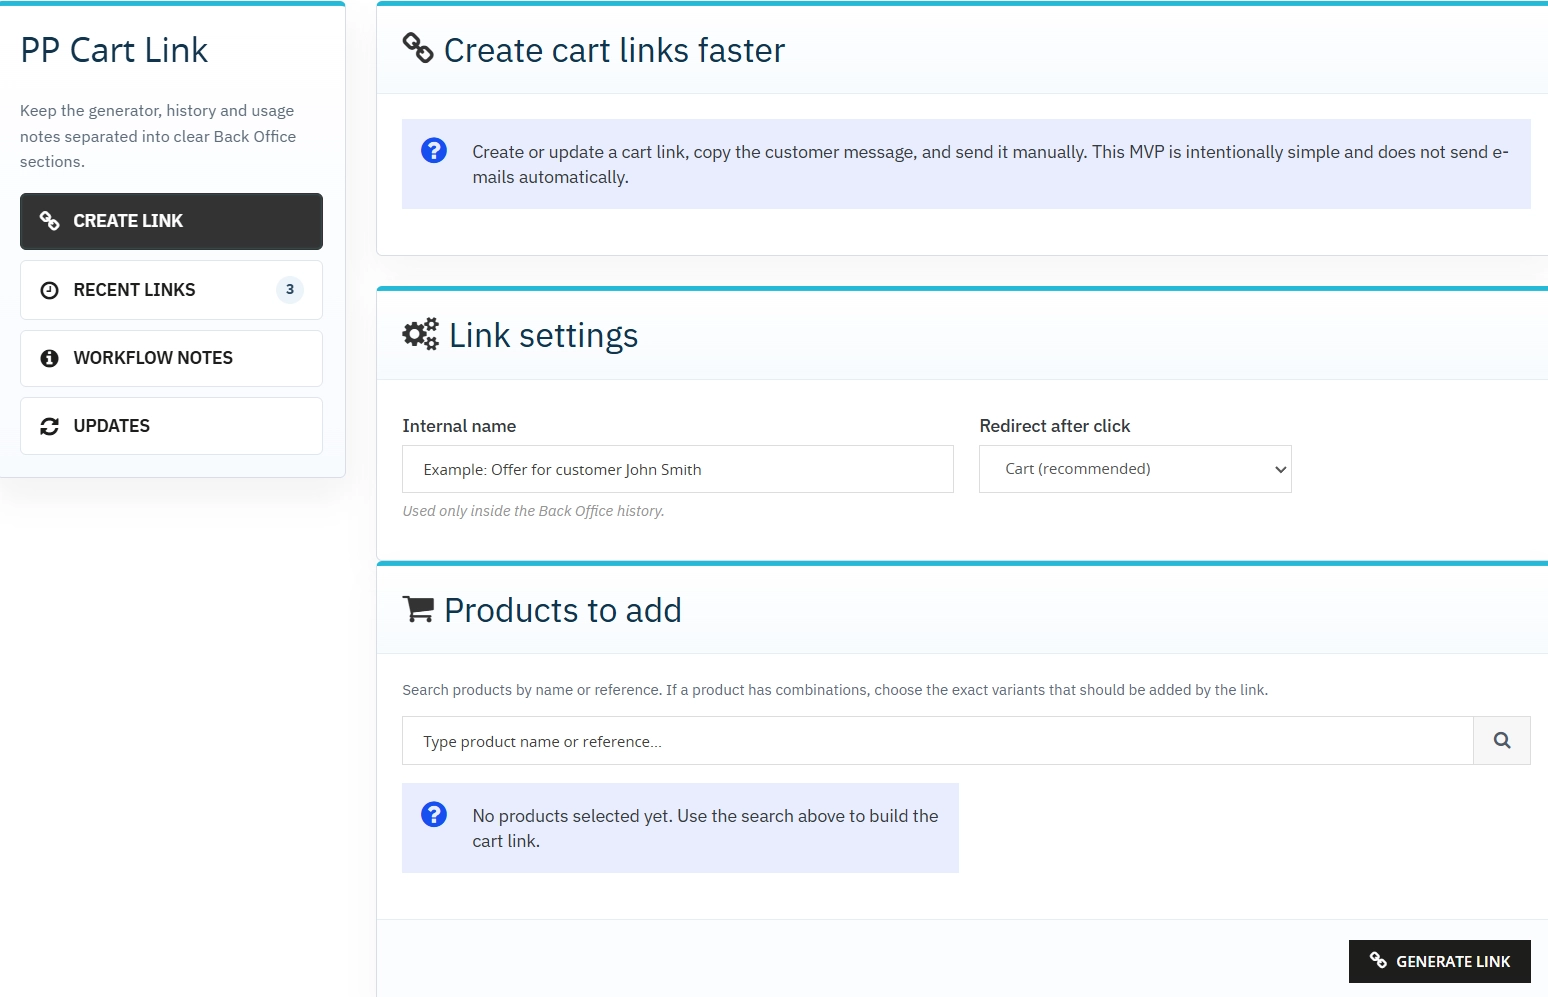Select the gears icon beside Link settings
The width and height of the screenshot is (1548, 997).
coord(419,334)
